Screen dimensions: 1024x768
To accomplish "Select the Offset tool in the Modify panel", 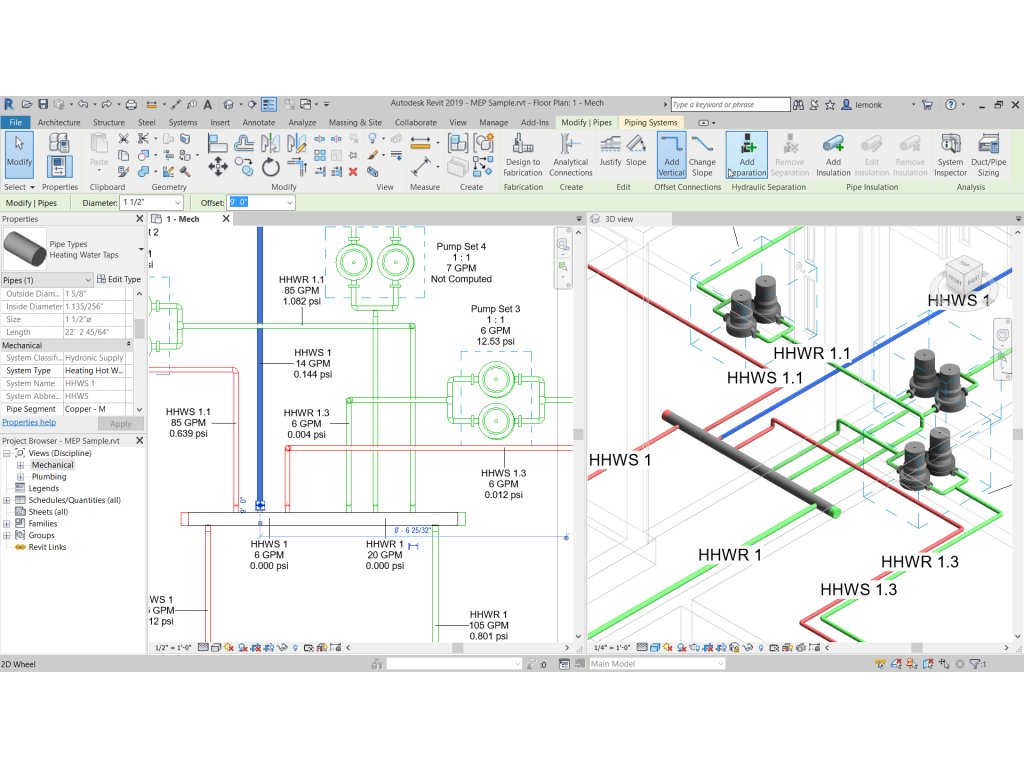I will [x=244, y=142].
